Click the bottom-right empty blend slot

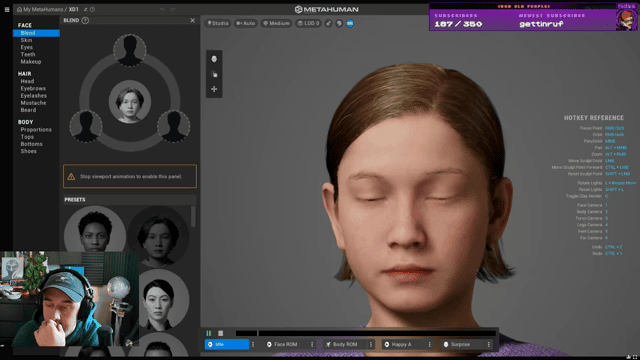coord(173,126)
